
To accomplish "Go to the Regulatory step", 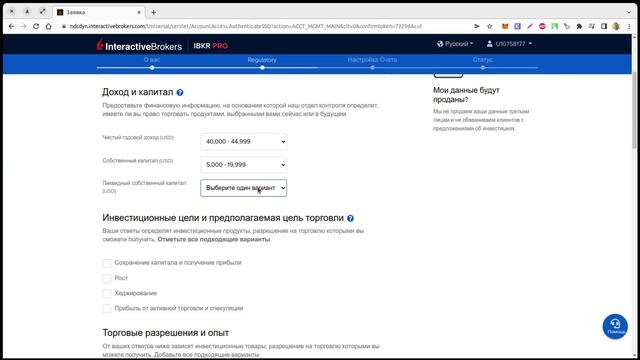I will point(262,60).
